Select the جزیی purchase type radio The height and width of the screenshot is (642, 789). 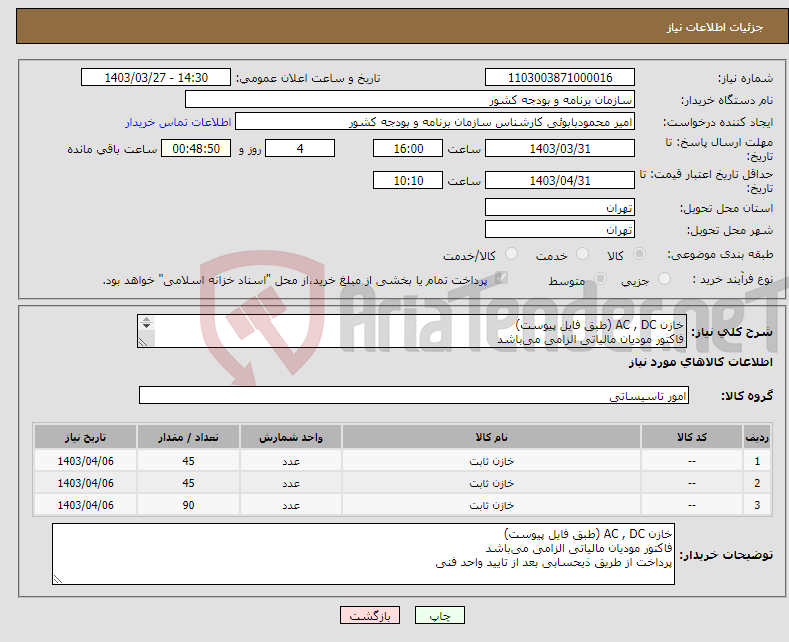click(664, 279)
